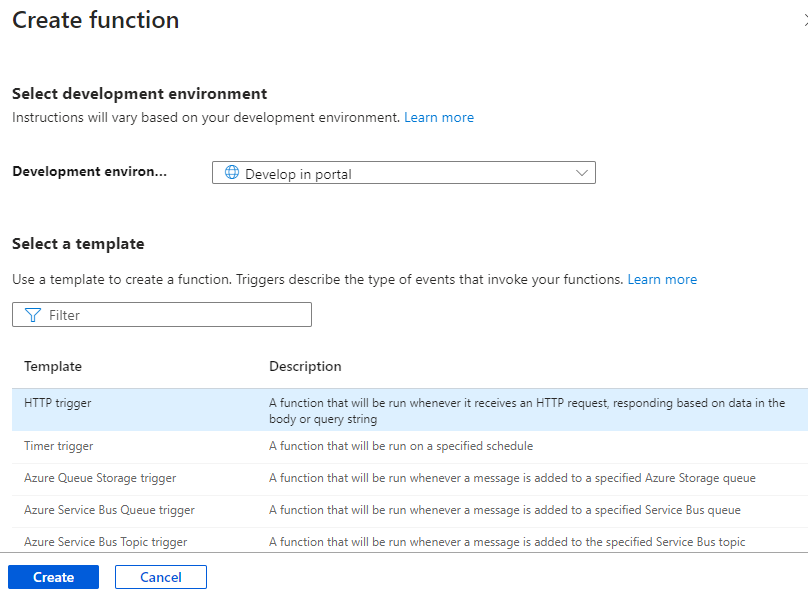Click the Queue Storage trigger description

[512, 478]
